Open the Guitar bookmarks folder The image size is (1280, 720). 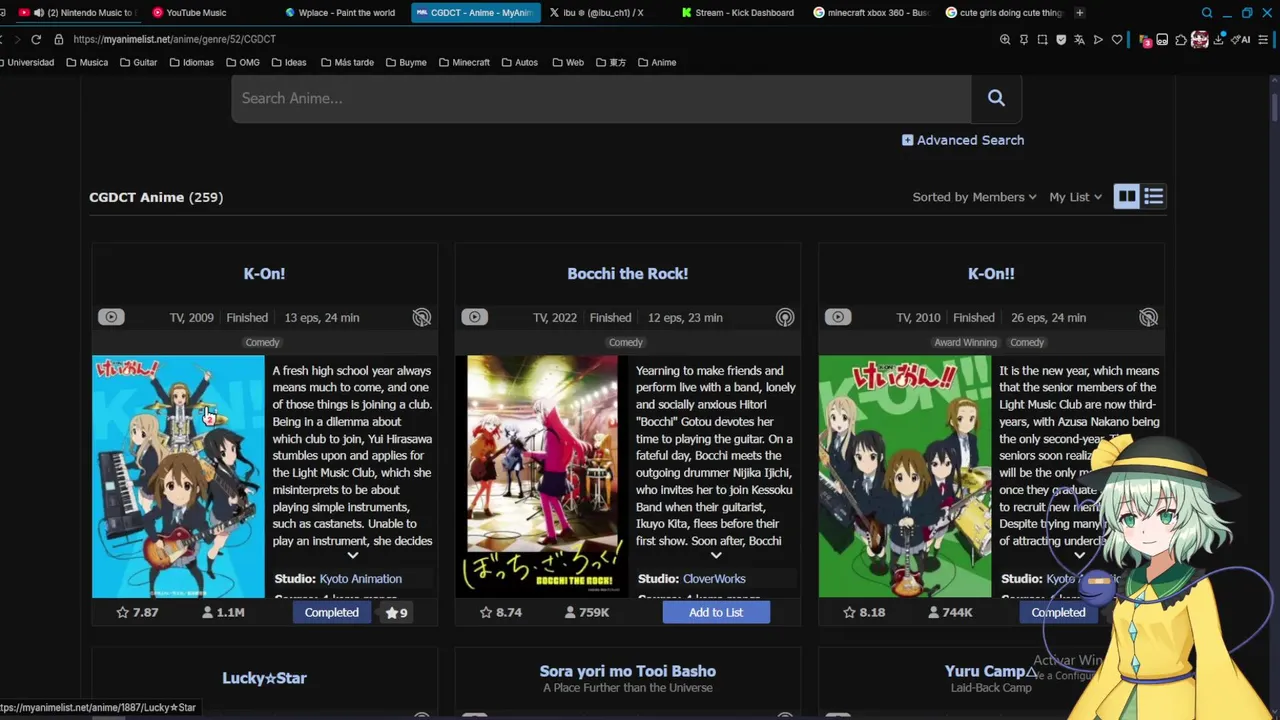pos(138,62)
